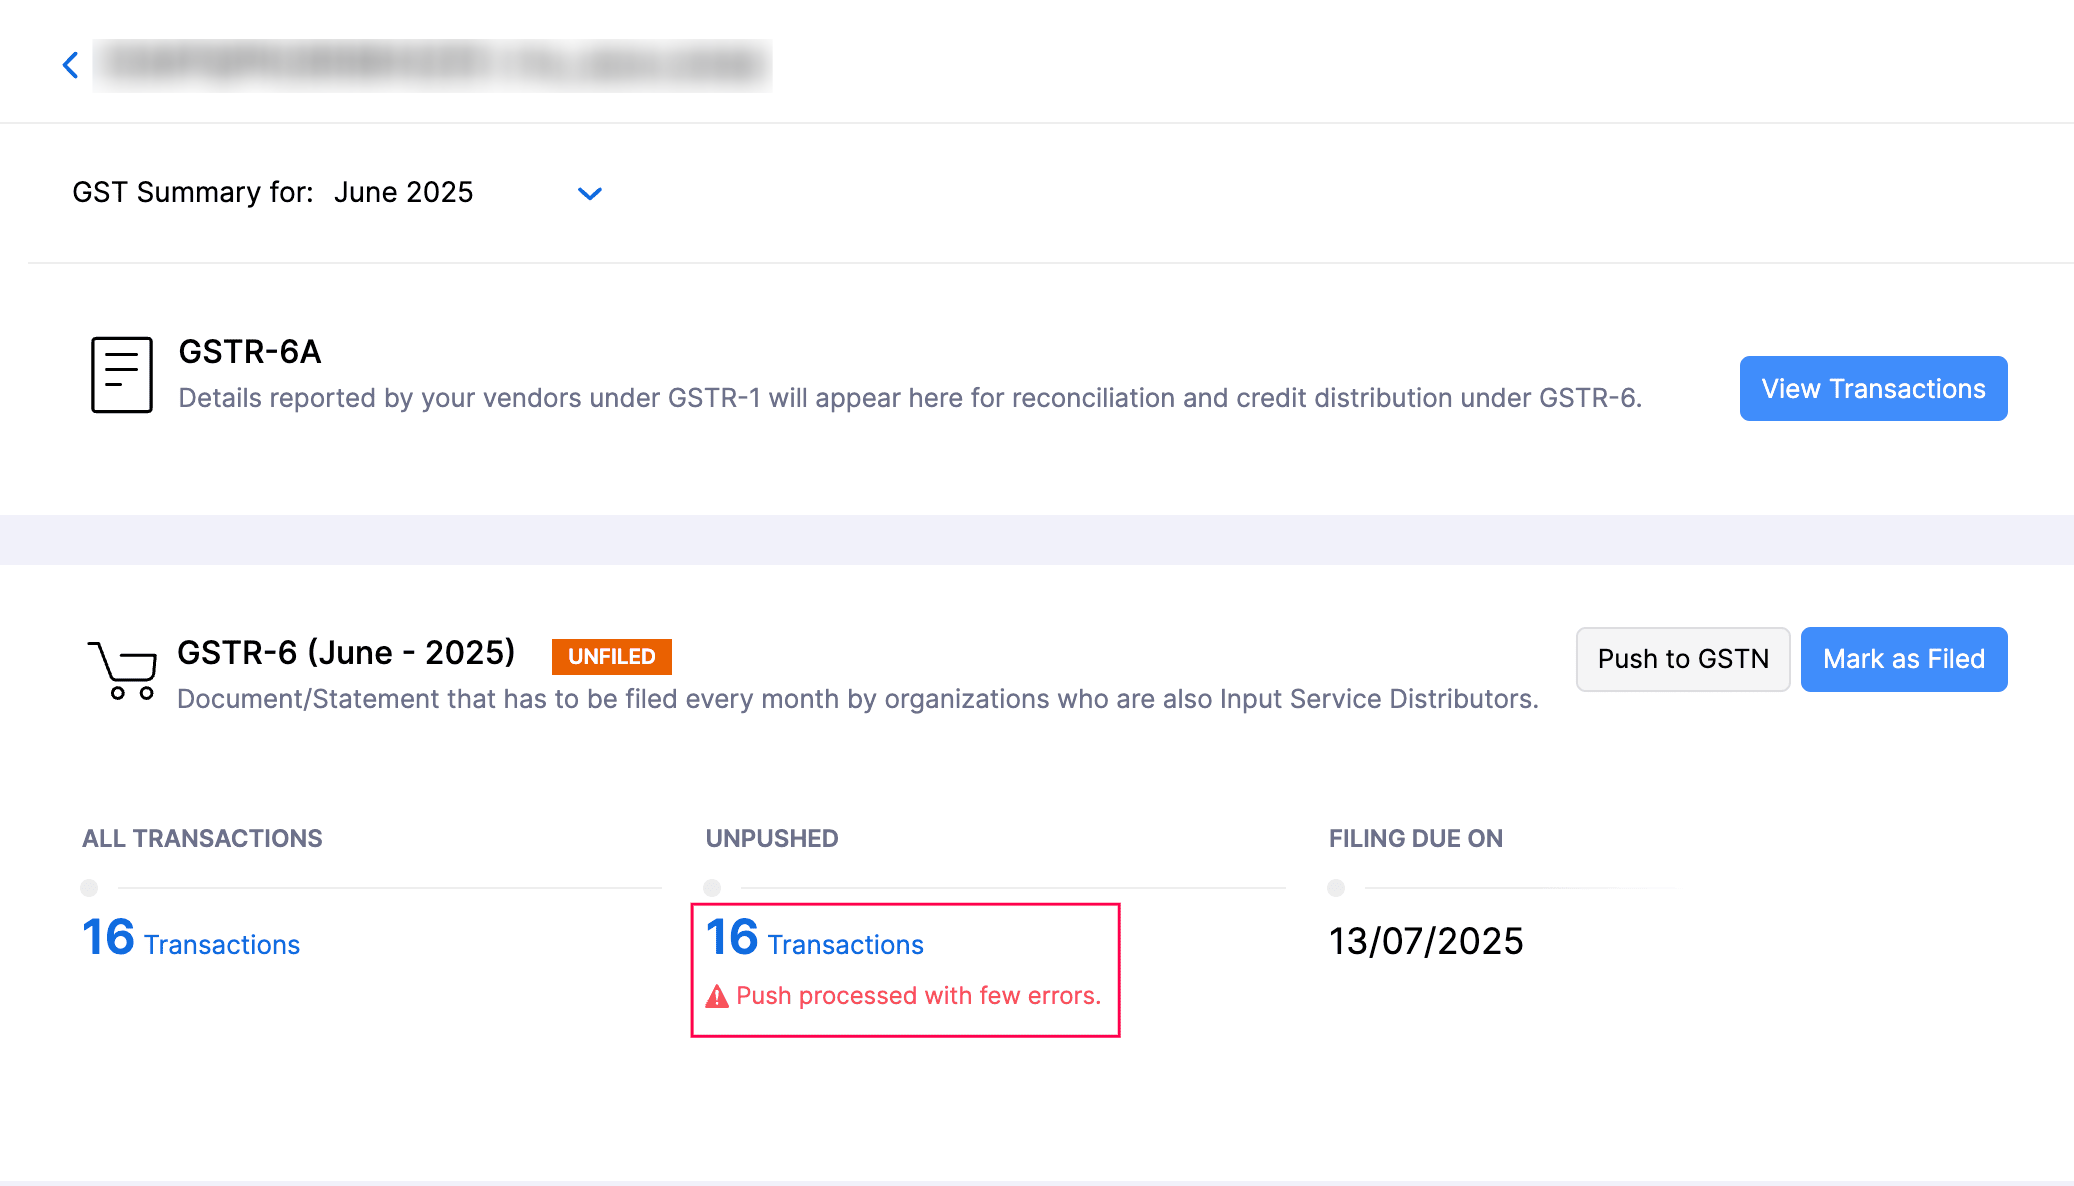The width and height of the screenshot is (2074, 1186).
Task: Click the Mark as Filed button
Action: click(x=1904, y=659)
